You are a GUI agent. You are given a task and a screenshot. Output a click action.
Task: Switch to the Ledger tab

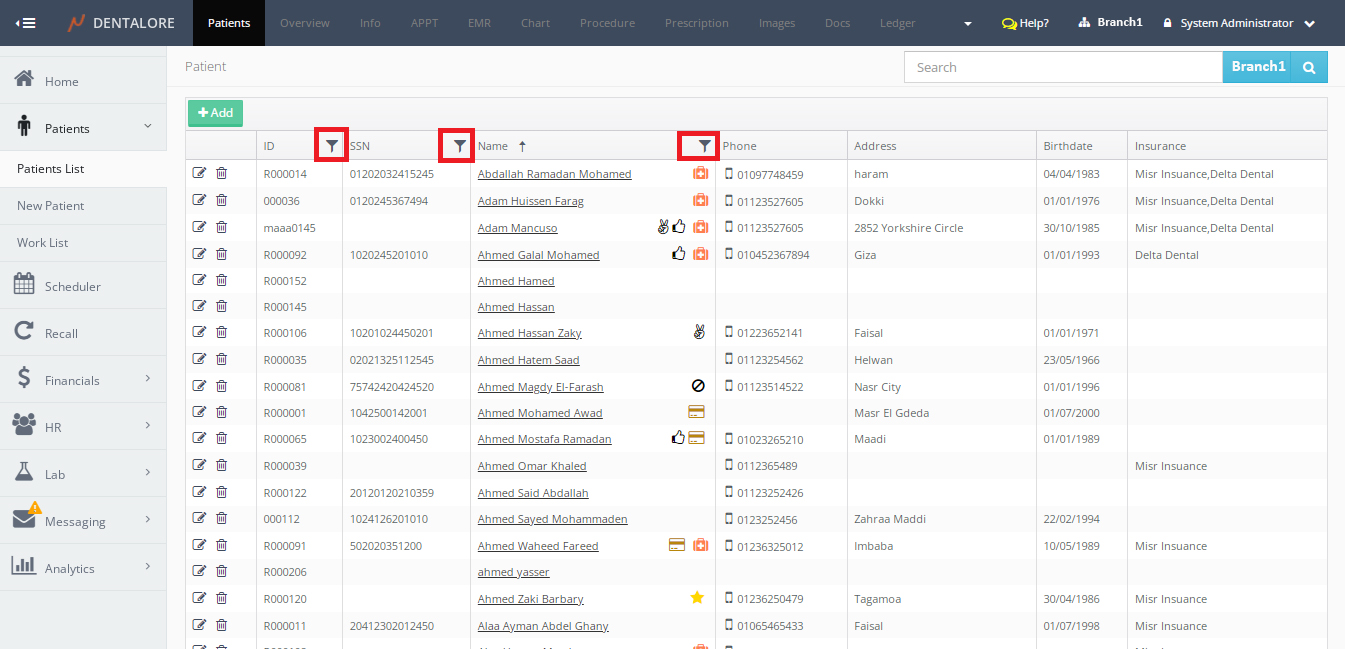tap(897, 23)
